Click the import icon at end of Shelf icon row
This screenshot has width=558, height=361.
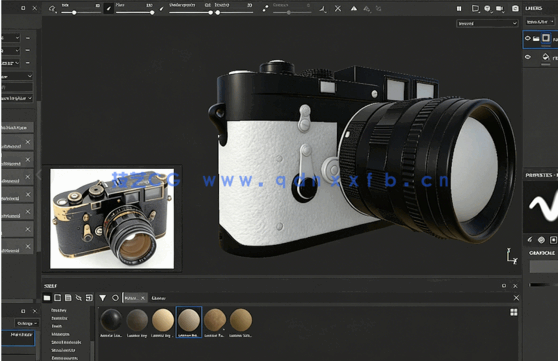tap(89, 298)
